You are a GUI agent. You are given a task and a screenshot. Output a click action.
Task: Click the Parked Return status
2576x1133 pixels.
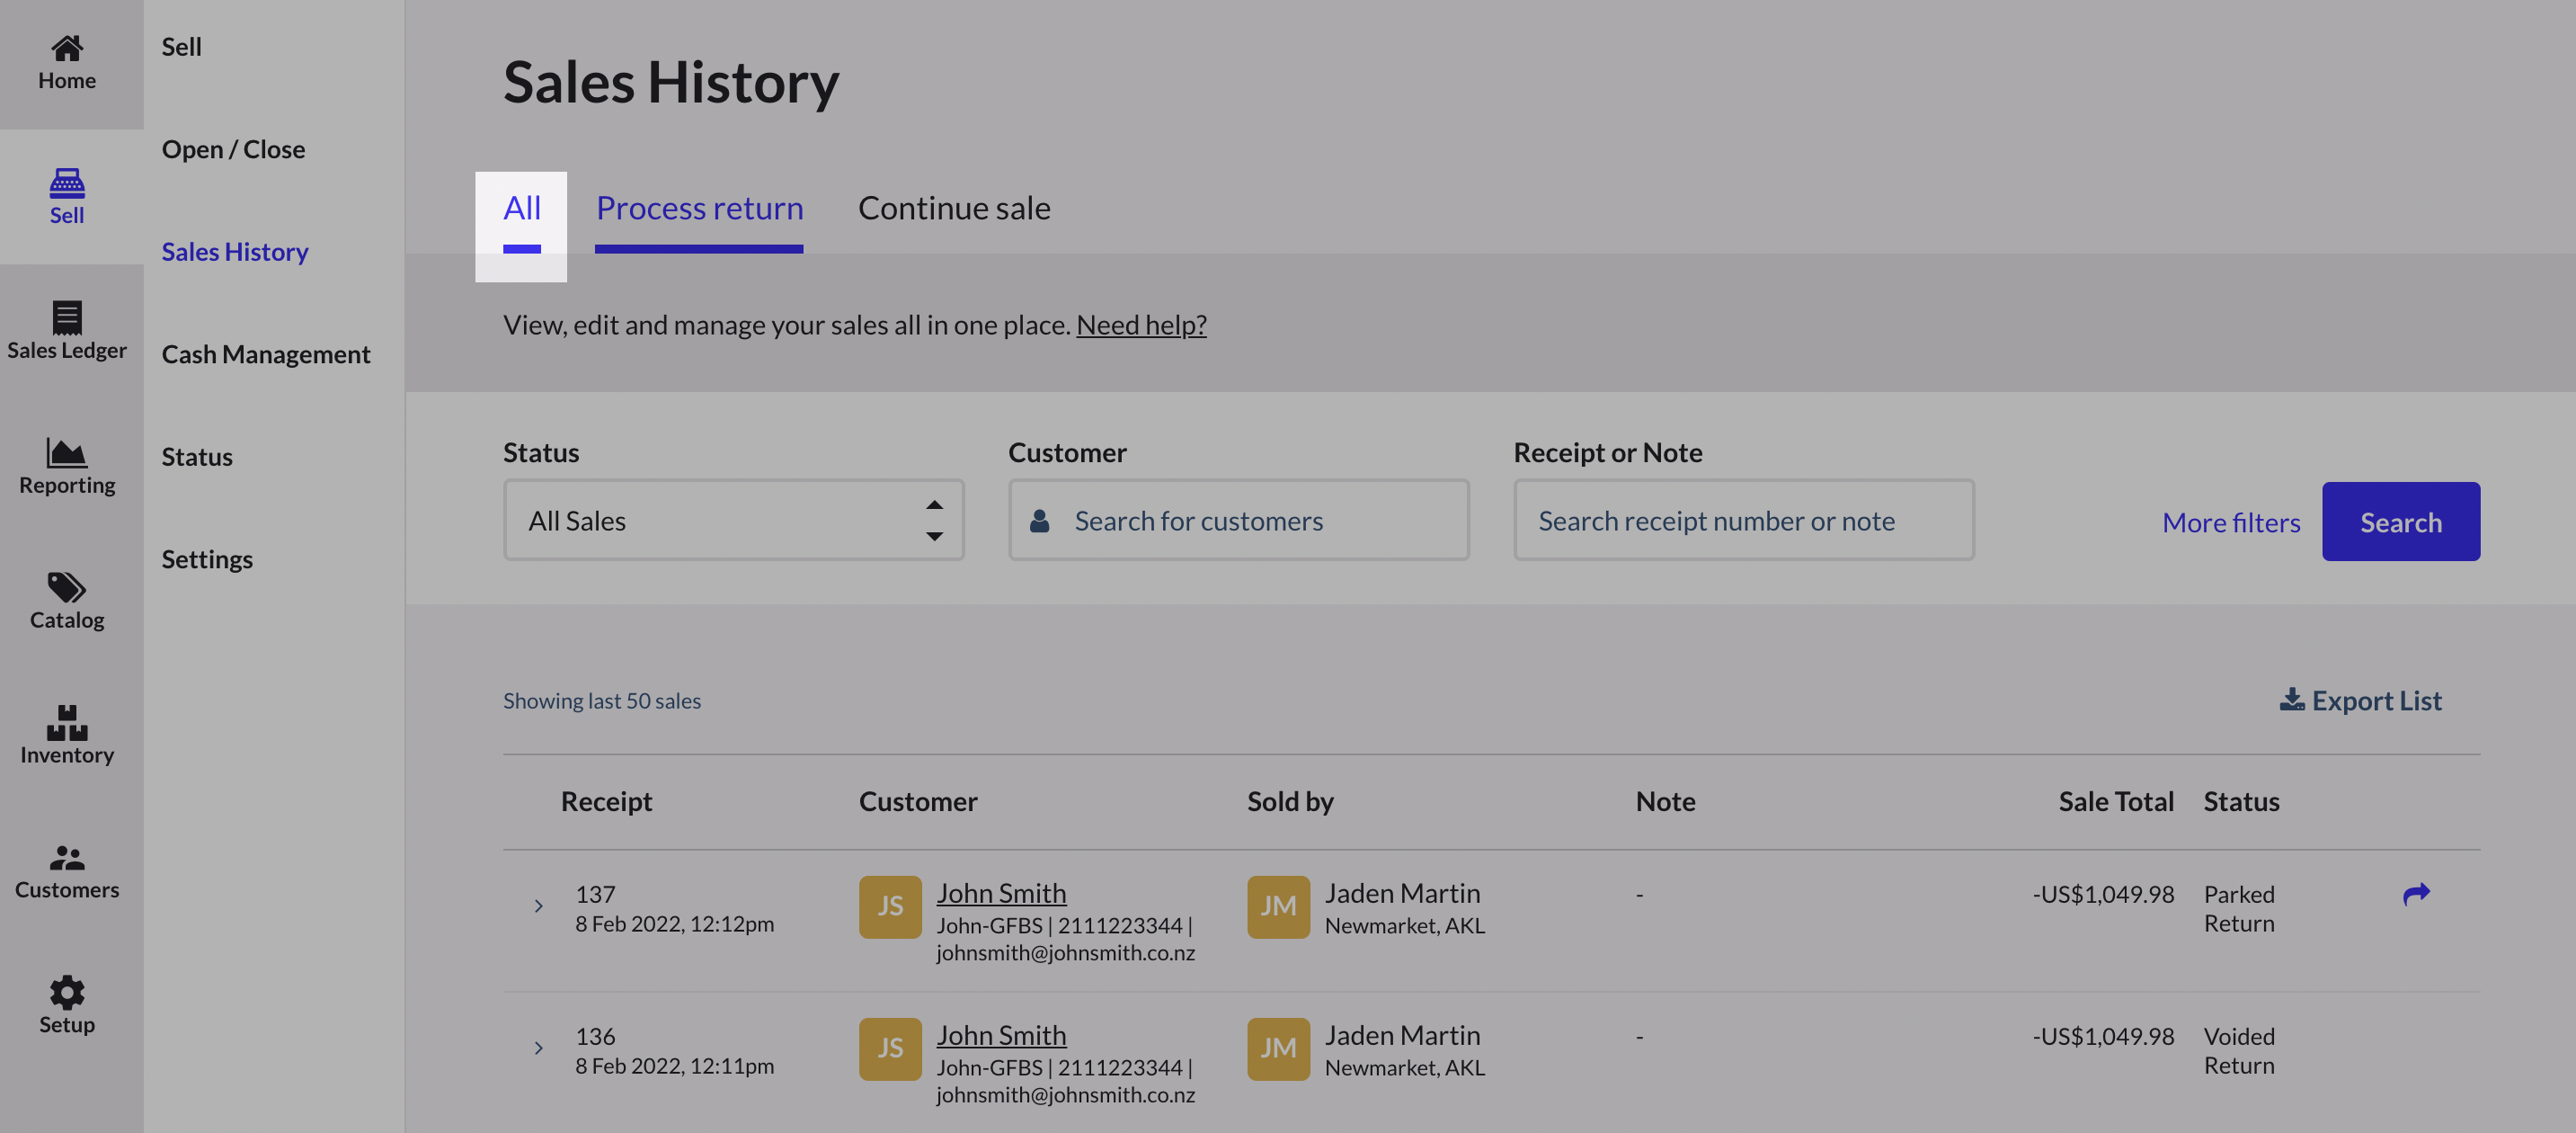point(2239,908)
